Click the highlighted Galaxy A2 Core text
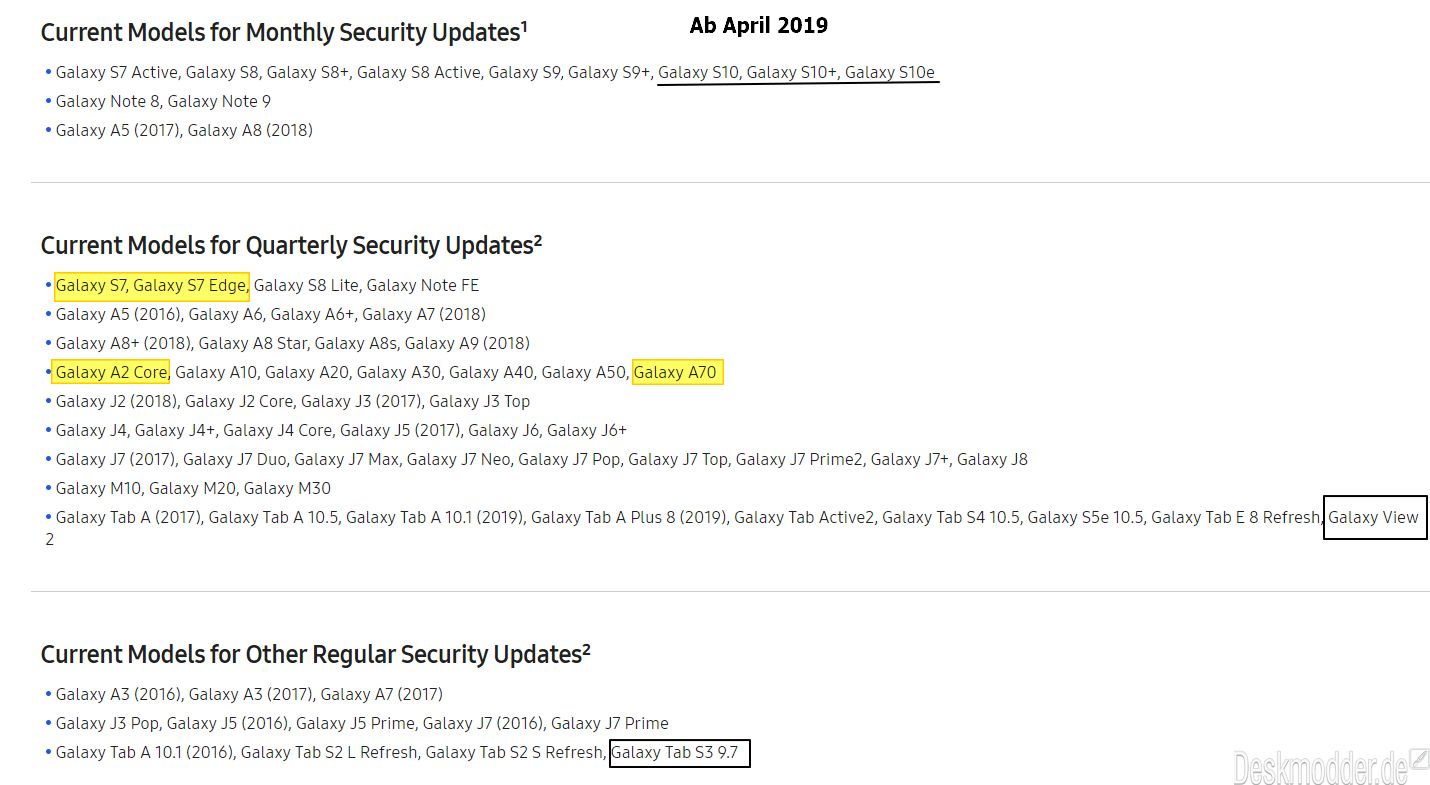Screen dimensions: 1430x785 coord(111,372)
